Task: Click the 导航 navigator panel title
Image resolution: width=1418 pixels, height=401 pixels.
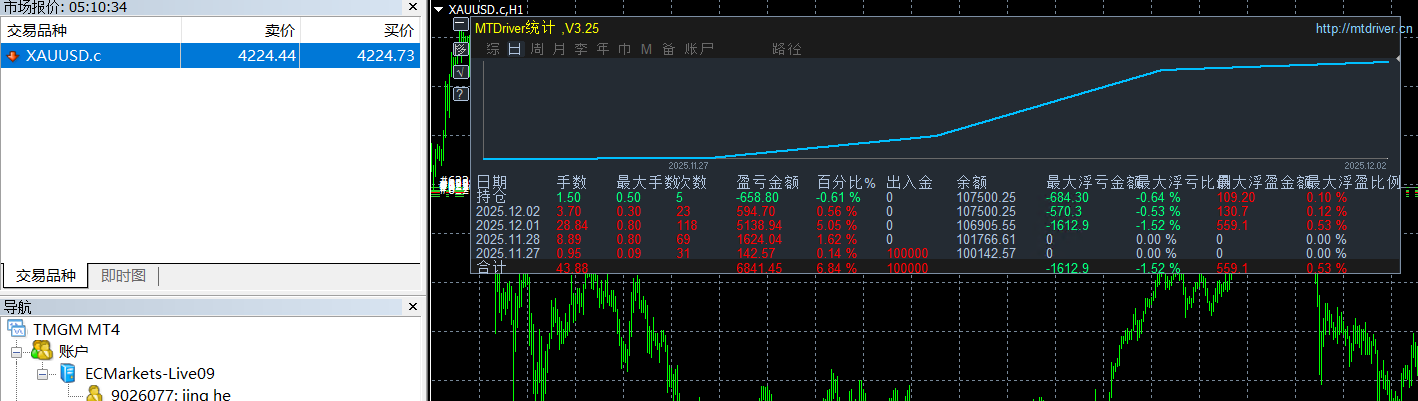Action: (17, 307)
